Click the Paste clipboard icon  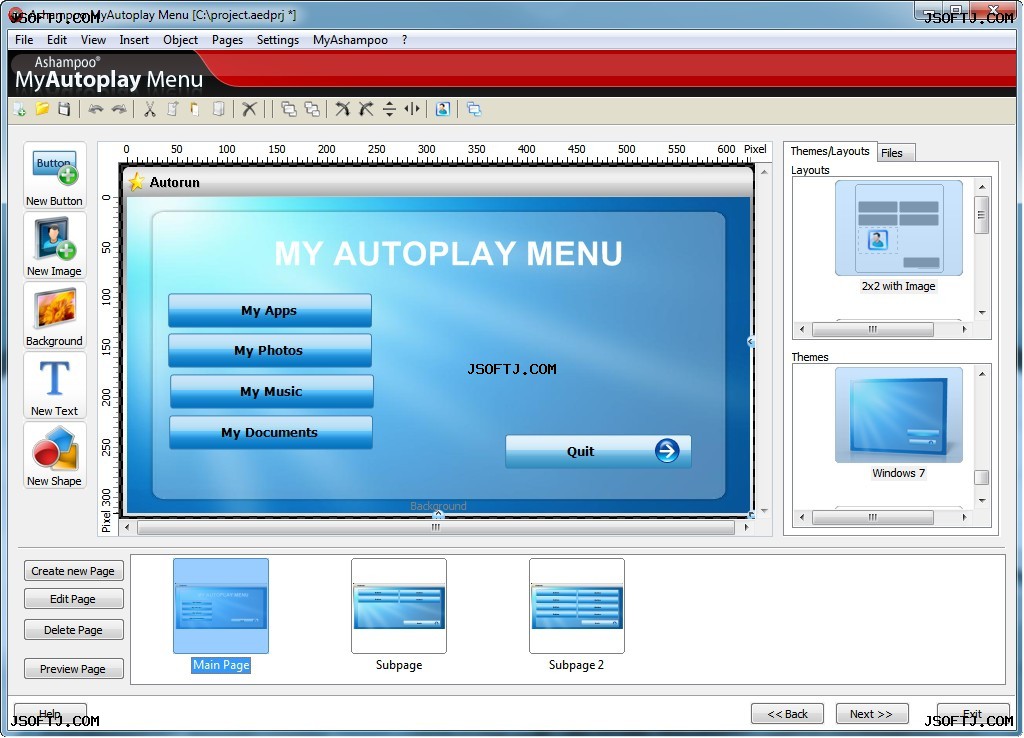195,109
